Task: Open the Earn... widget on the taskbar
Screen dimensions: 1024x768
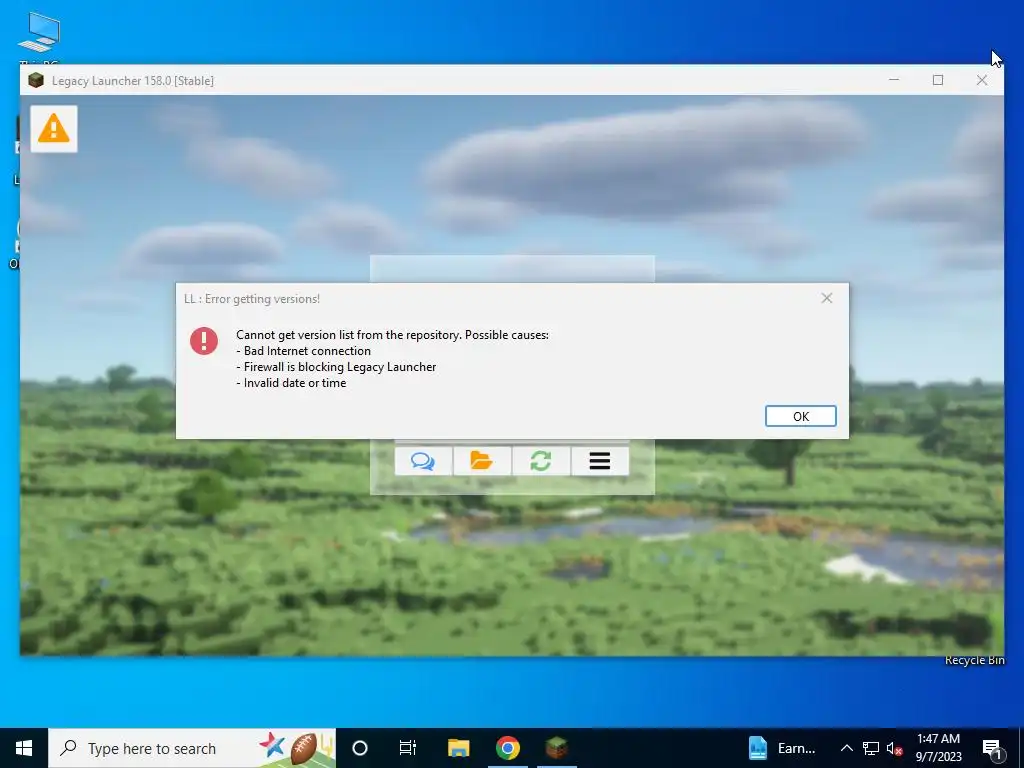Action: (x=782, y=748)
